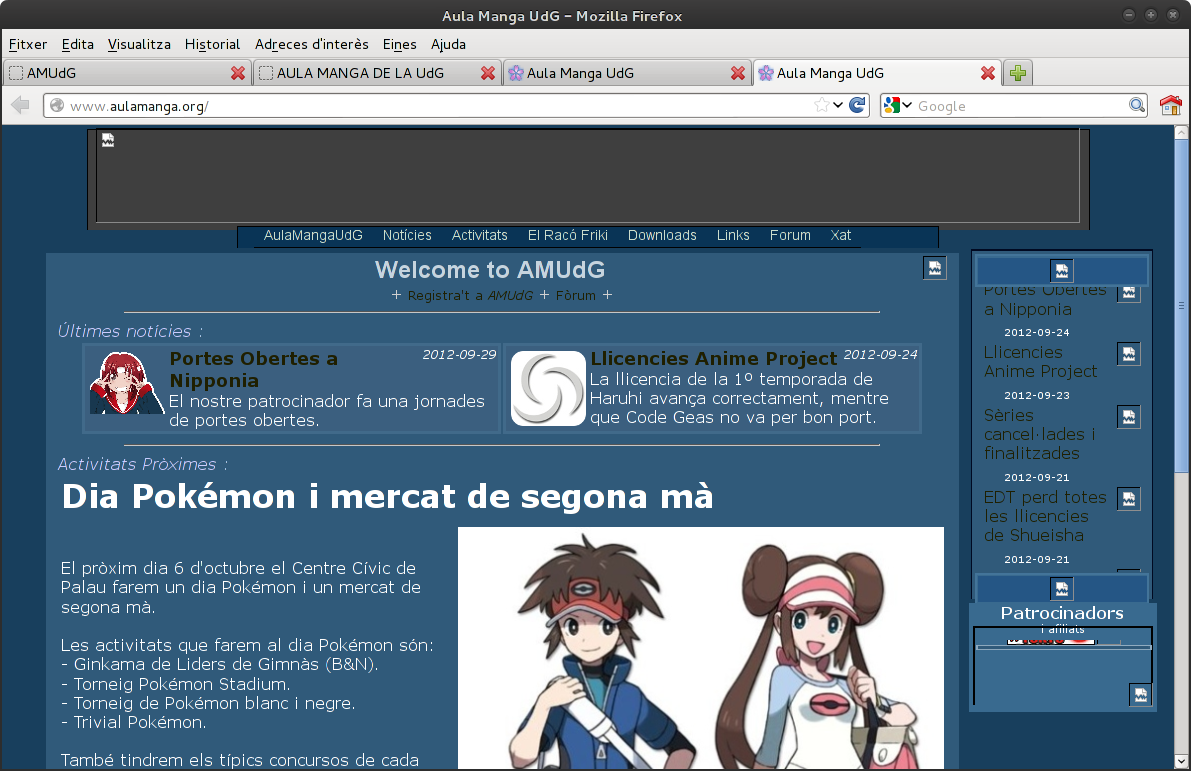Open sidebar Llicencies Anime Project link

pyautogui.click(x=1041, y=362)
